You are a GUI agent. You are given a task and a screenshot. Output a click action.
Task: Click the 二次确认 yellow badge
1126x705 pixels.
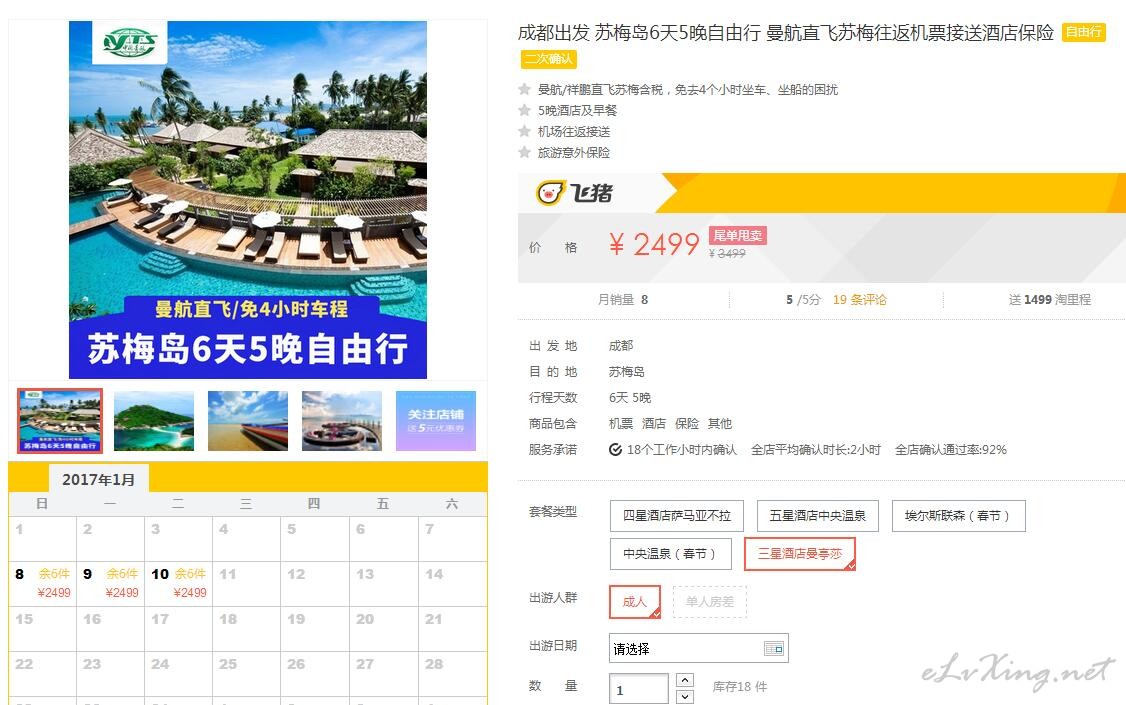click(549, 58)
